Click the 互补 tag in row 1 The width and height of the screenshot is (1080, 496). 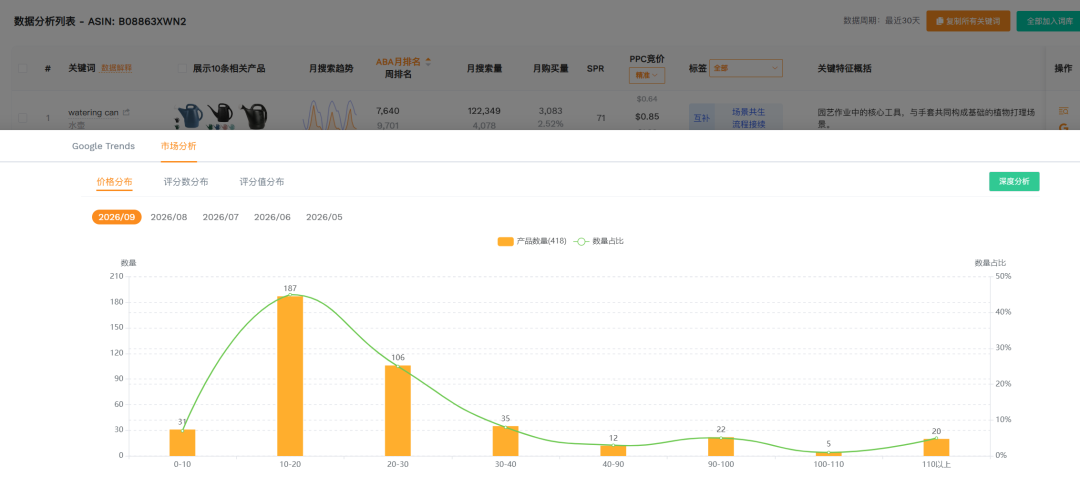tap(701, 118)
